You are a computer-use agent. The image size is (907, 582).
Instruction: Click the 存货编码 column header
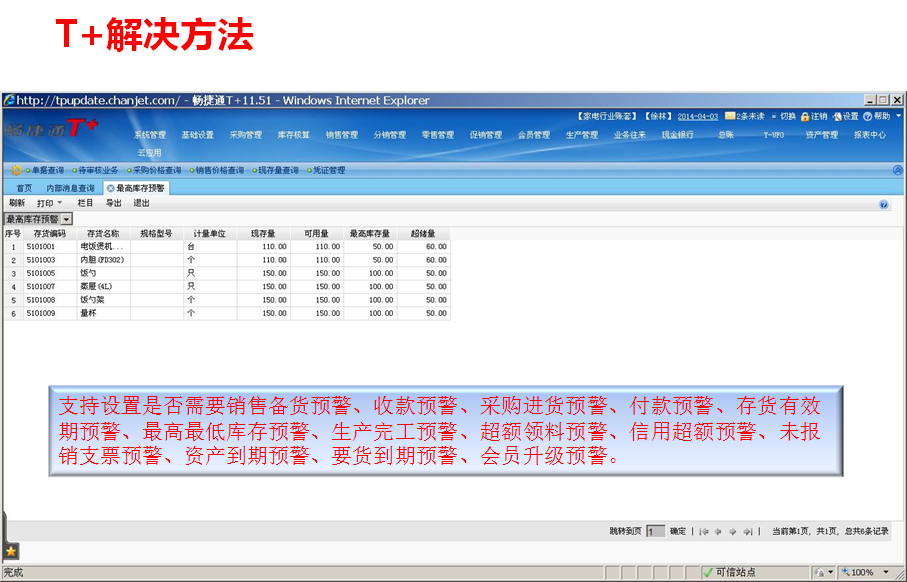(50, 234)
